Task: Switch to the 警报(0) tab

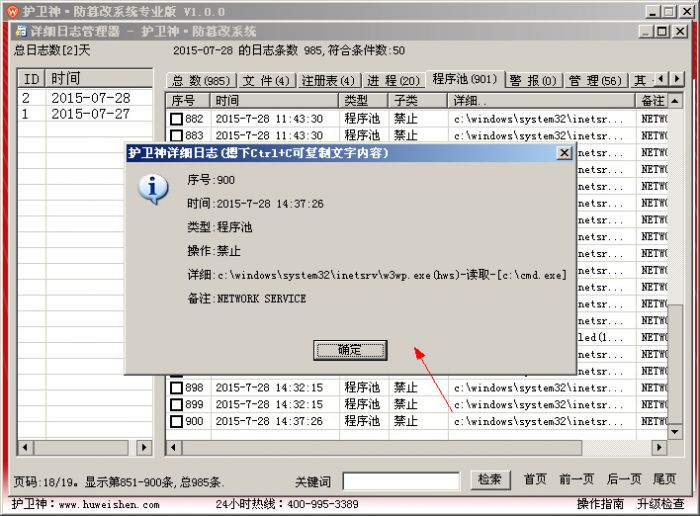Action: (x=533, y=81)
